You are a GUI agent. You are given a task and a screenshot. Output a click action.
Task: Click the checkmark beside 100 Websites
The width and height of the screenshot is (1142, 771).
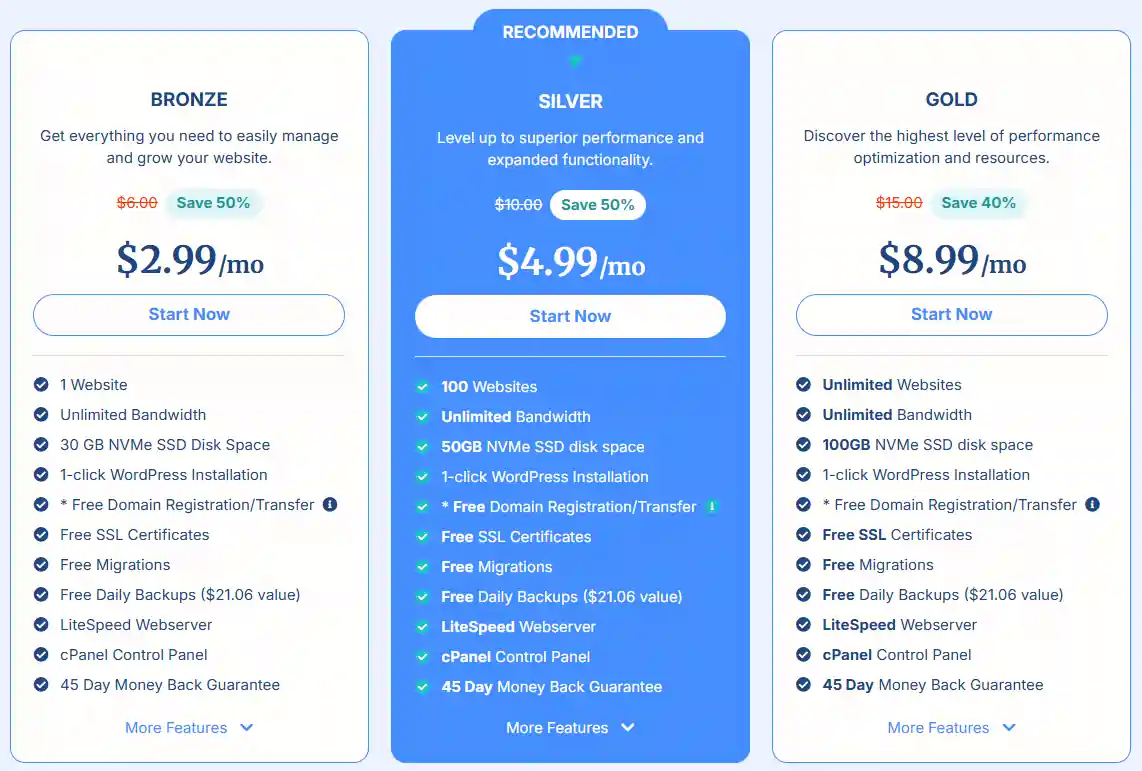click(x=423, y=387)
